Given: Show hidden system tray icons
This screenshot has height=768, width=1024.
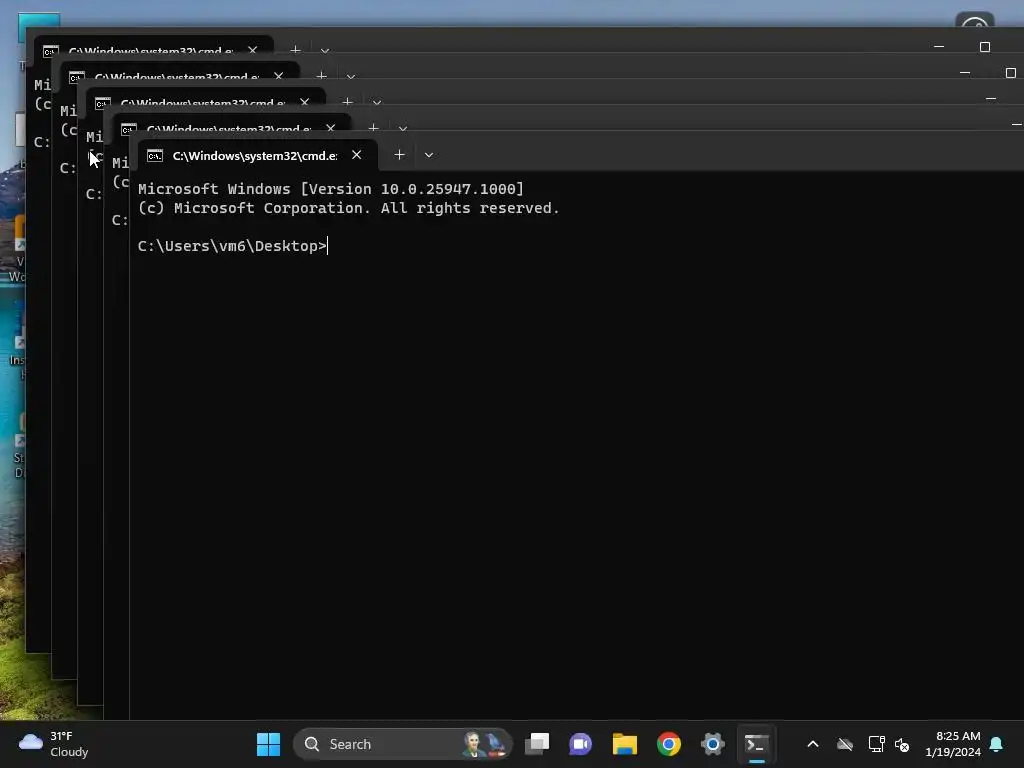Looking at the screenshot, I should click(x=813, y=744).
